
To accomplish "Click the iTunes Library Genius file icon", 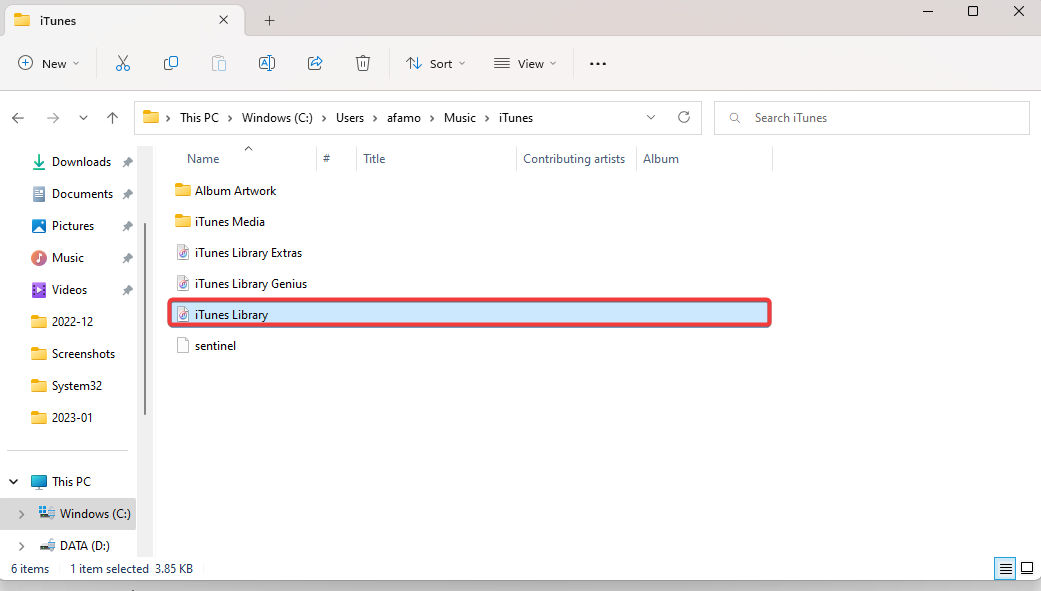I will coord(183,284).
